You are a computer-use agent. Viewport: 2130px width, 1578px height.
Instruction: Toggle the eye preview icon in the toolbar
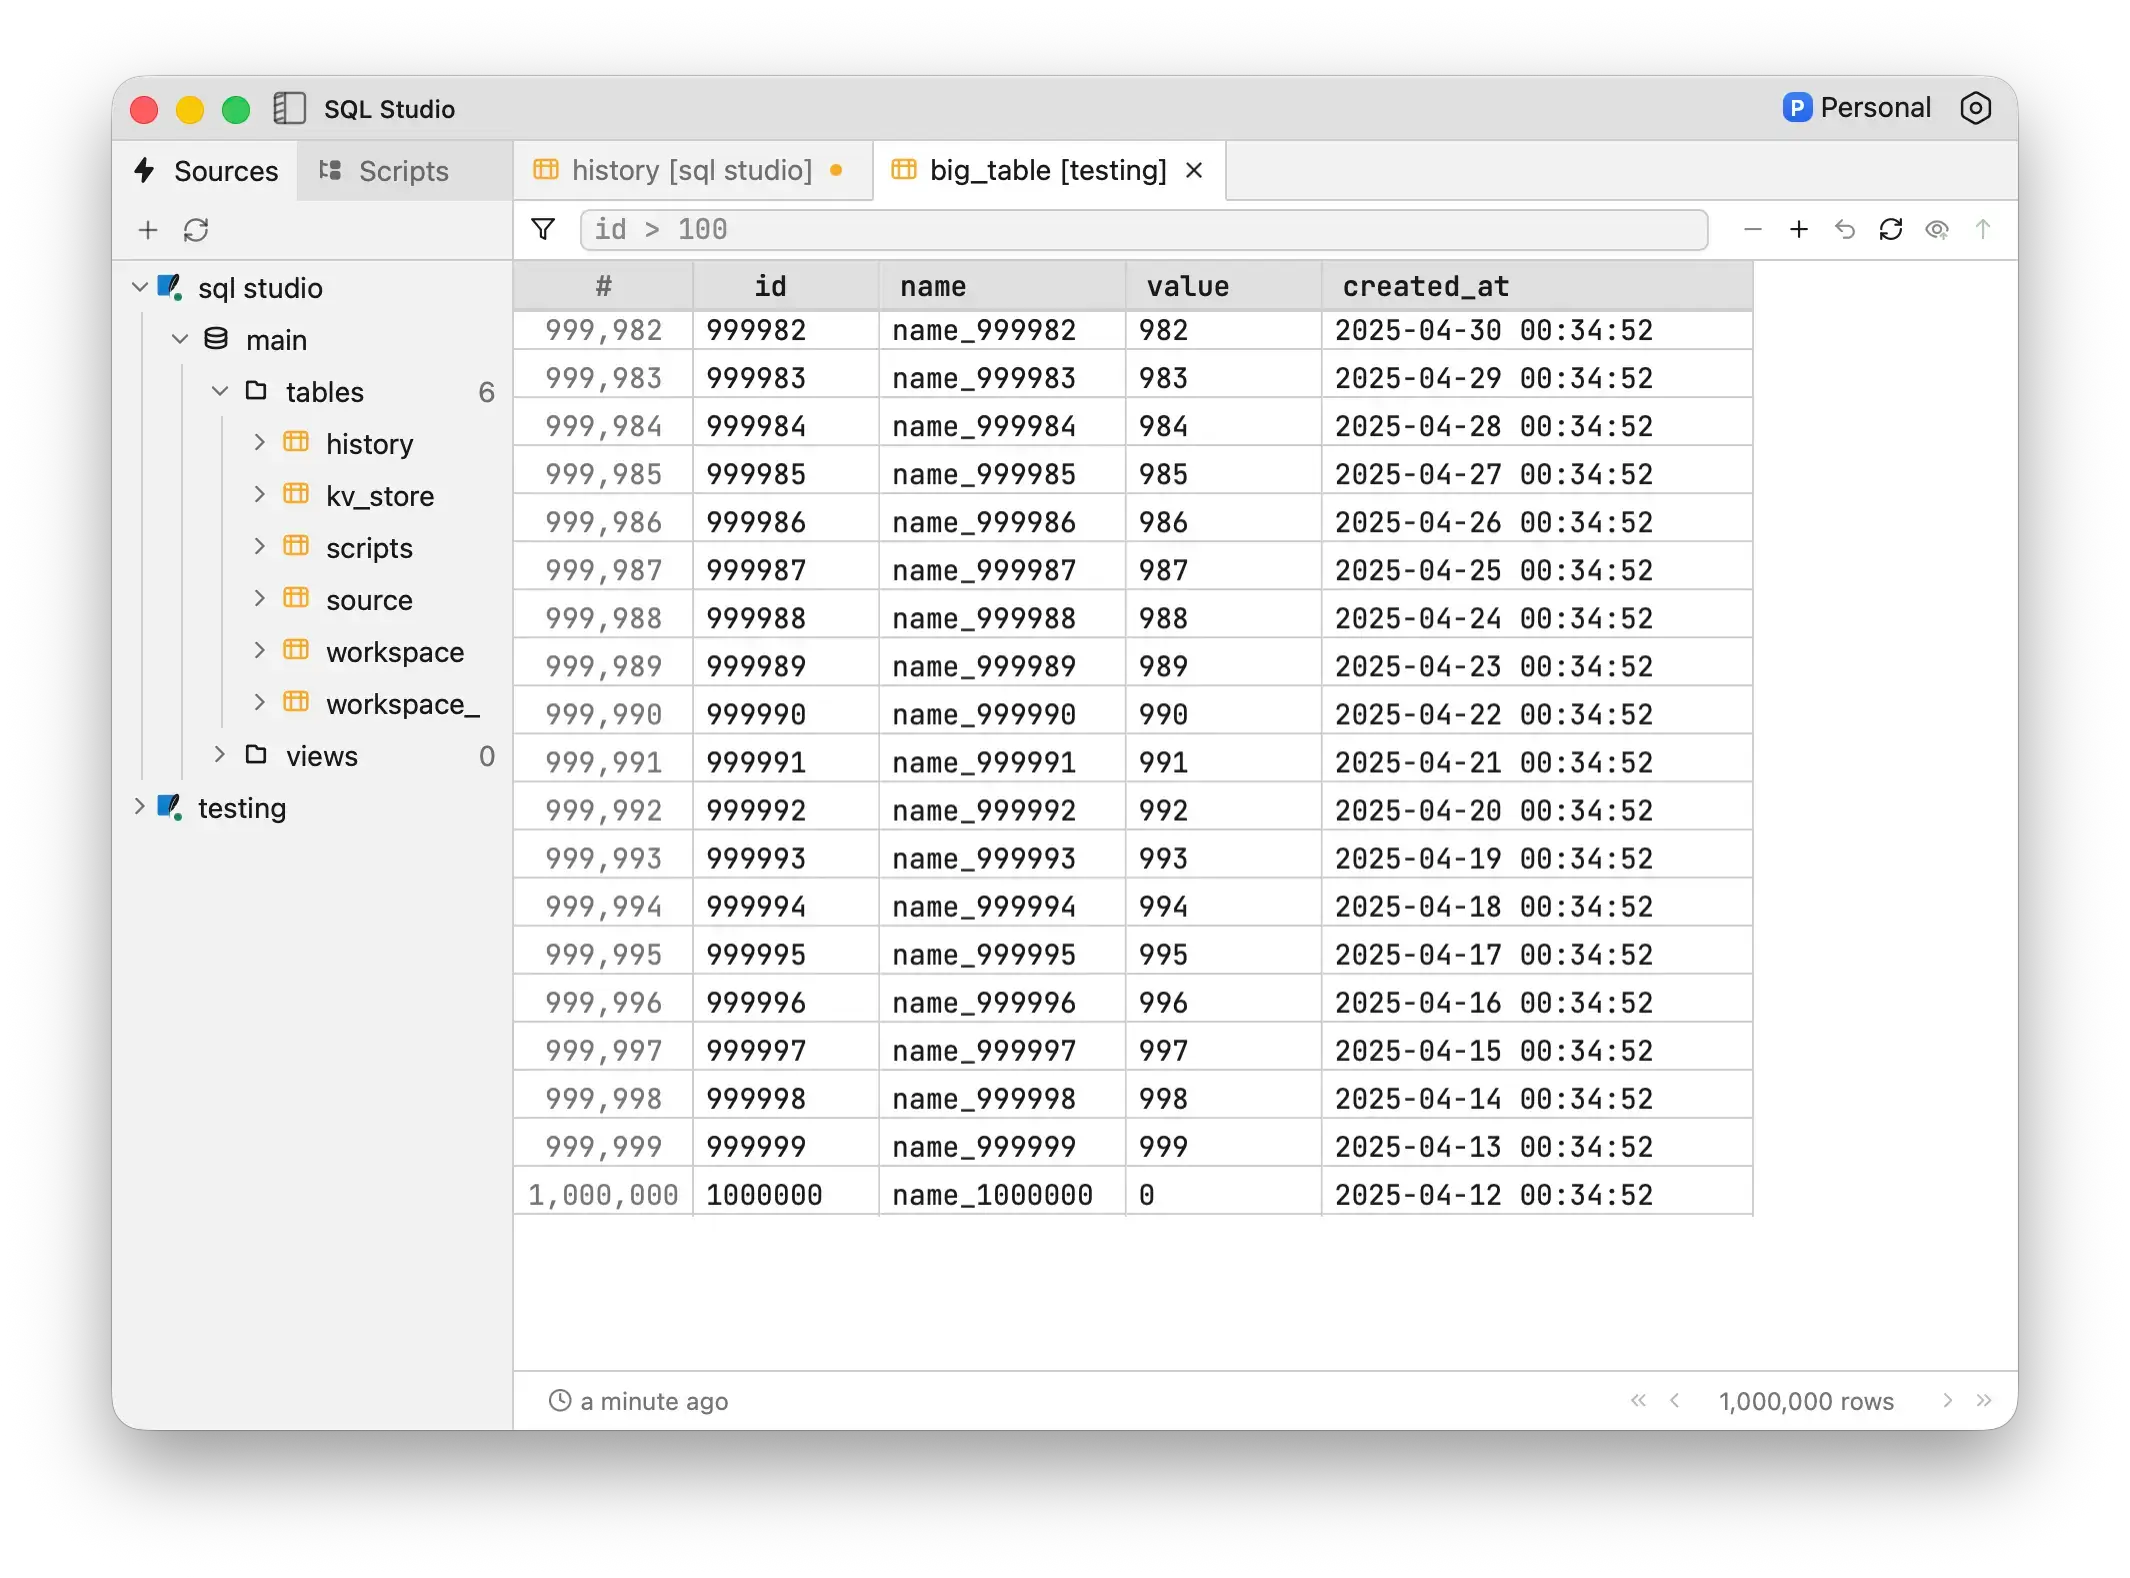[1936, 230]
